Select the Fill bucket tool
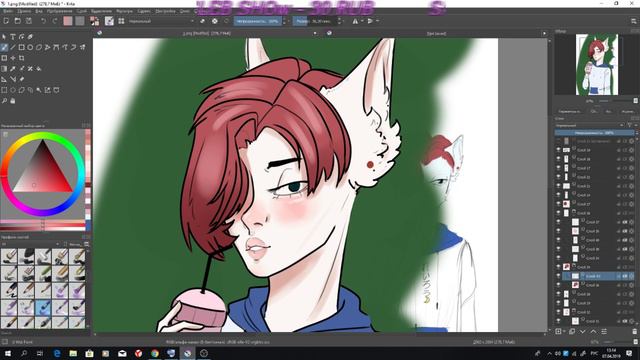640x360 pixels. (x=39, y=69)
